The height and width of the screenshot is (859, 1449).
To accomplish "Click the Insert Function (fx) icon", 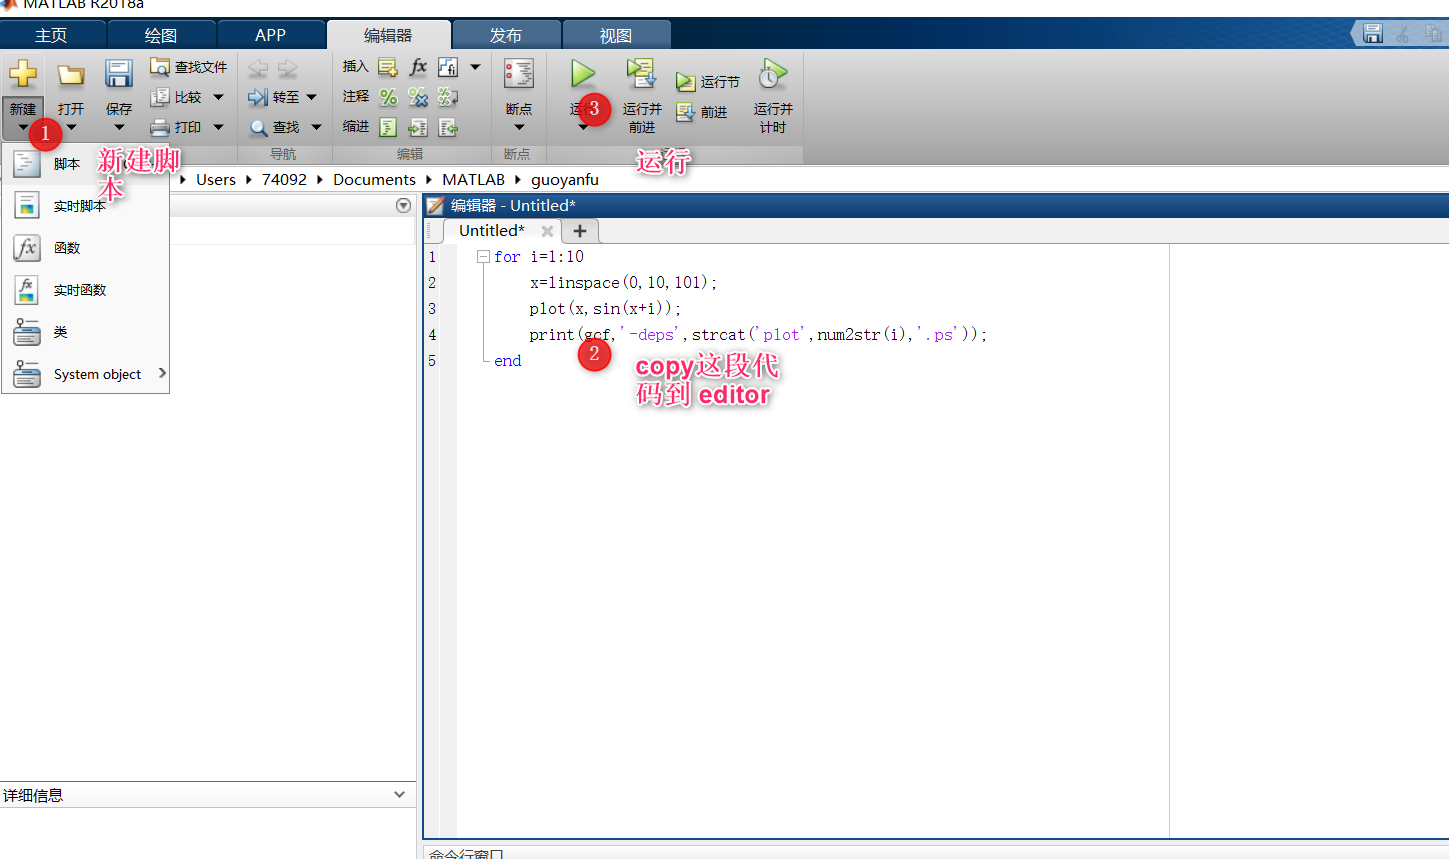I will tap(417, 66).
